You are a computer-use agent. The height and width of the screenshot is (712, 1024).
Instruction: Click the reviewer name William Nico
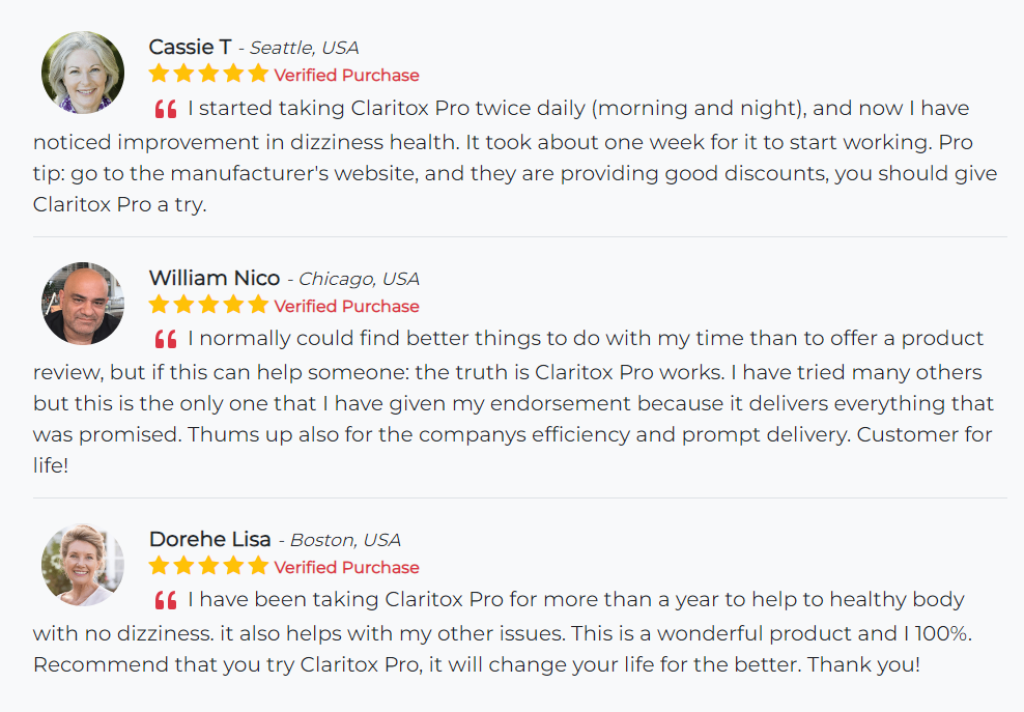214,278
